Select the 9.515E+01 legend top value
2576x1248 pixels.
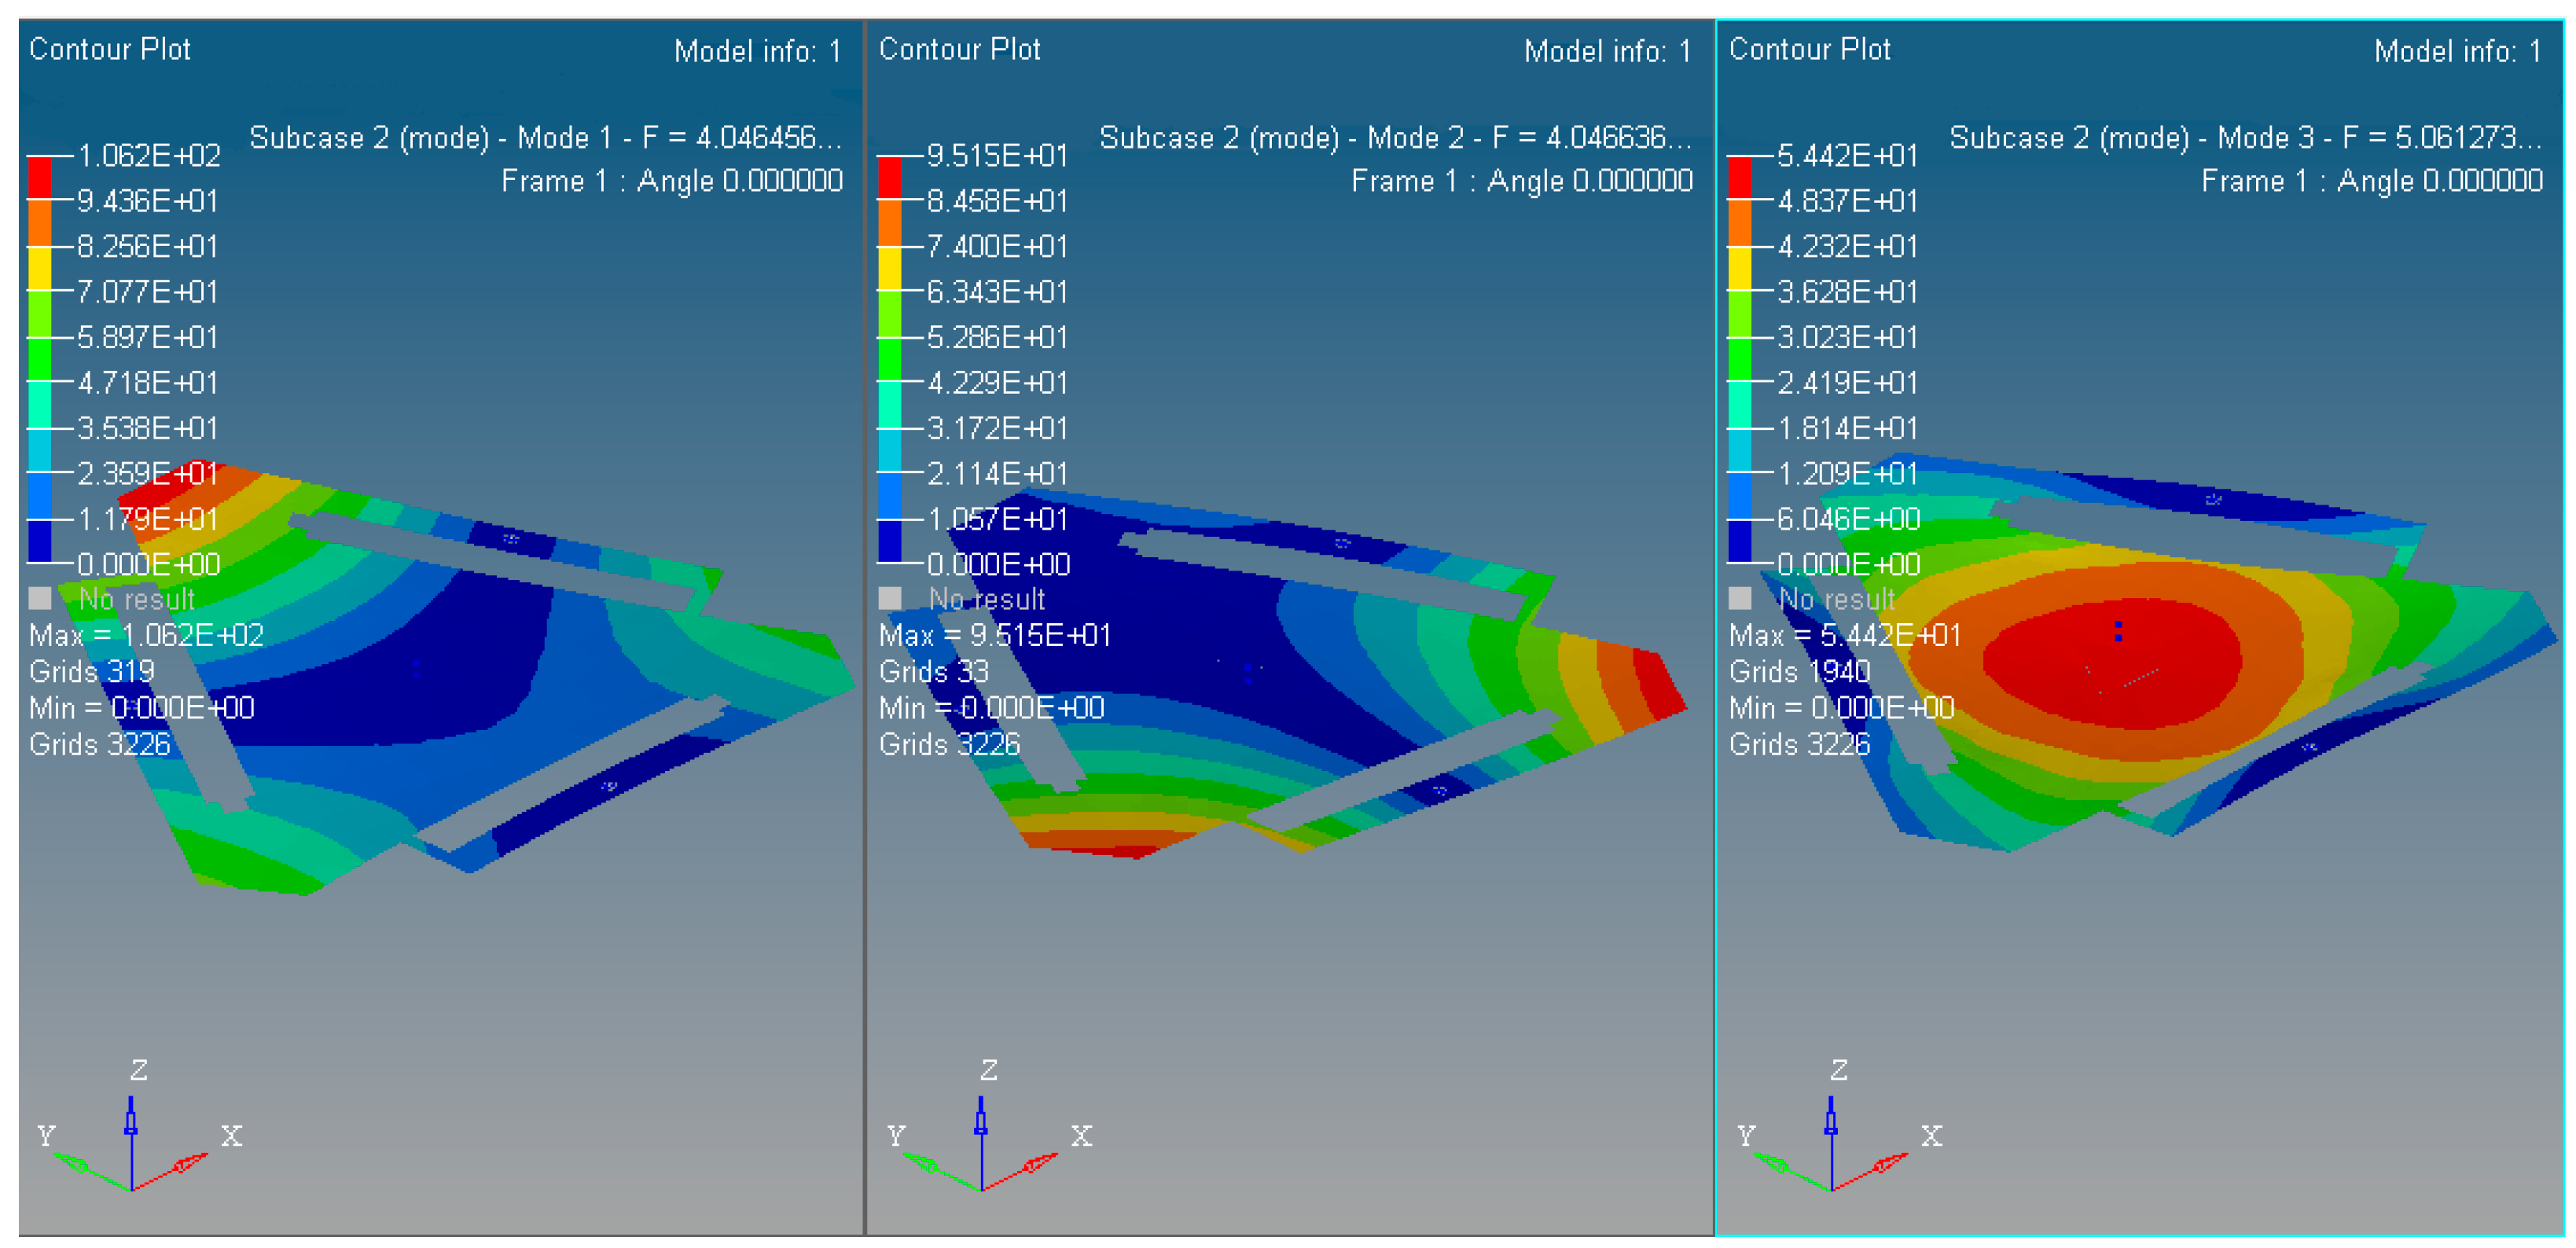click(997, 156)
